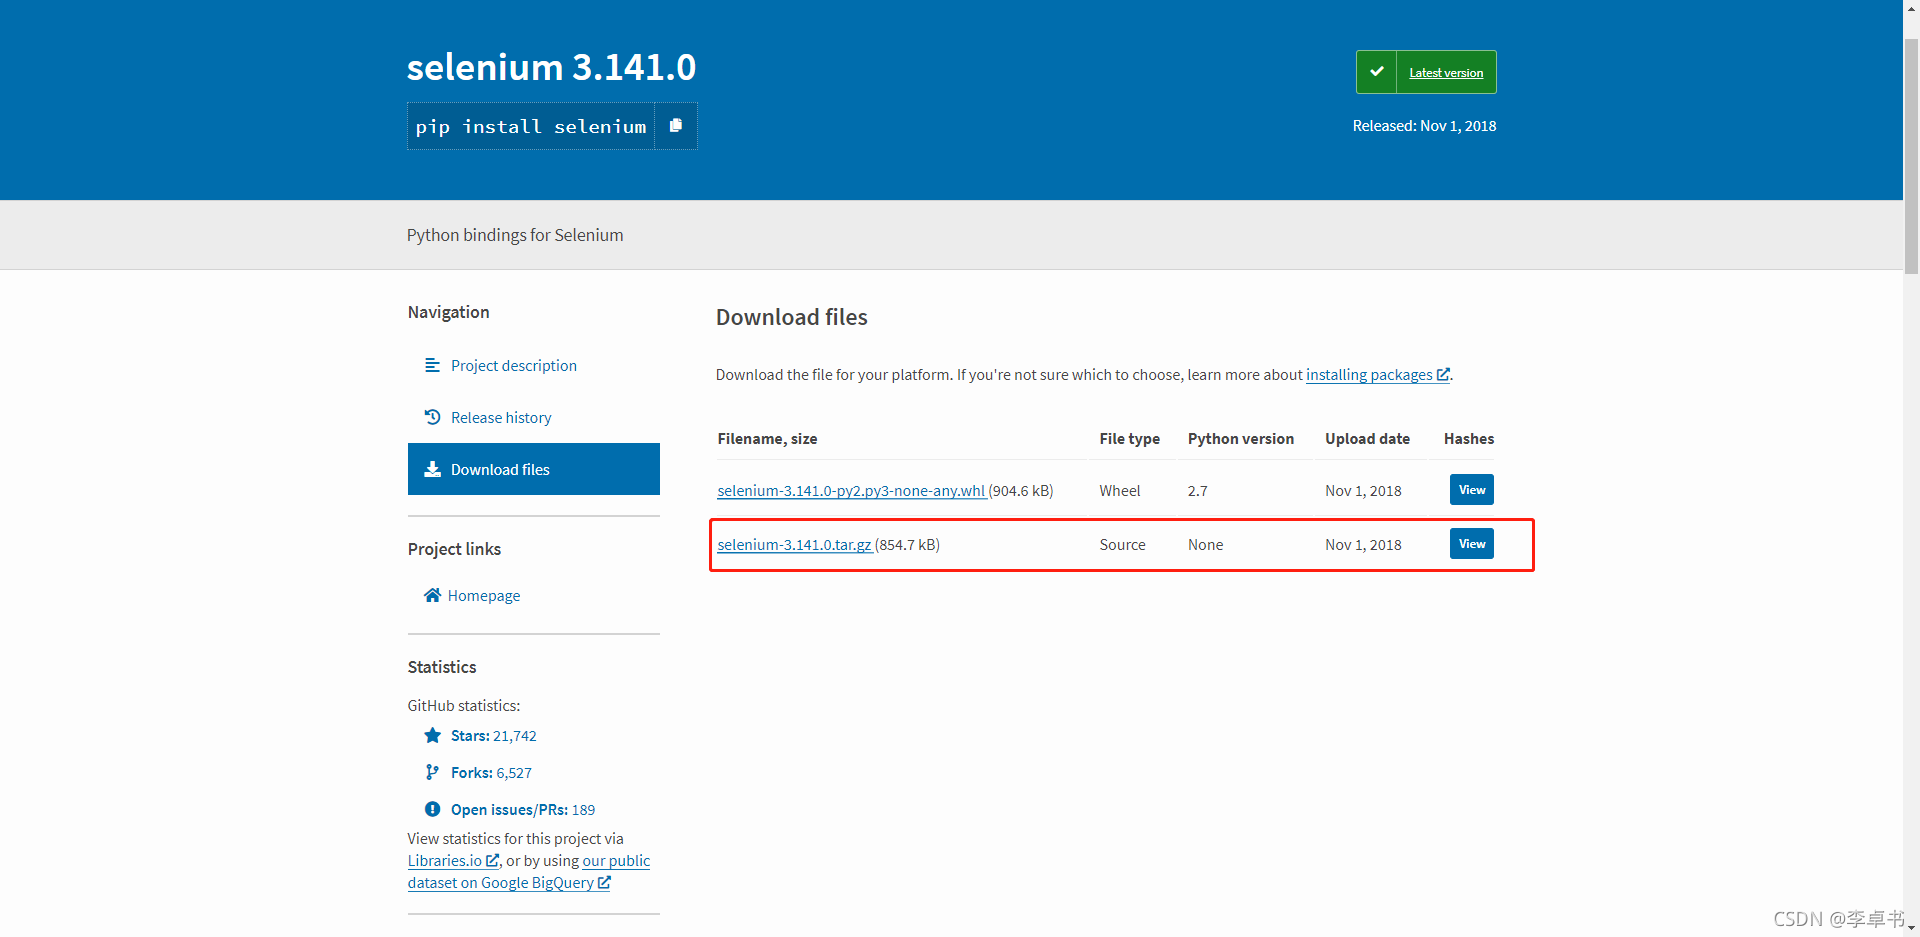Viewport: 1920px width, 937px height.
Task: Click the Released: Nov 1, 2018 text
Action: 1424,125
